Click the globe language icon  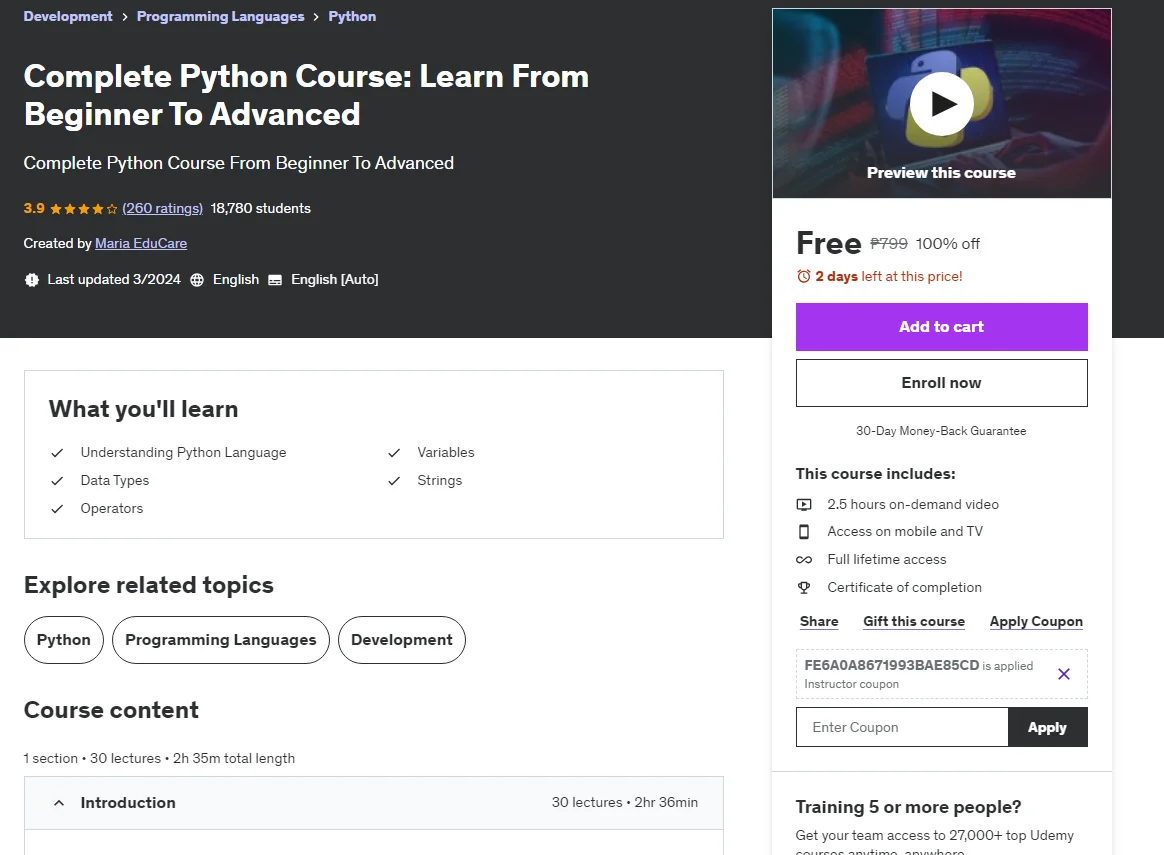(197, 280)
